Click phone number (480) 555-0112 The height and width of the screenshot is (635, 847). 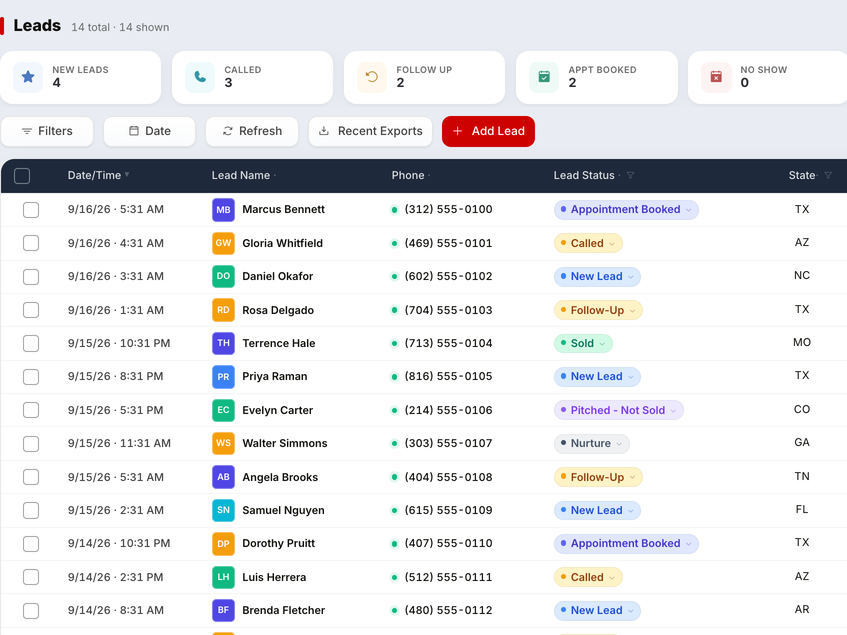tap(448, 611)
